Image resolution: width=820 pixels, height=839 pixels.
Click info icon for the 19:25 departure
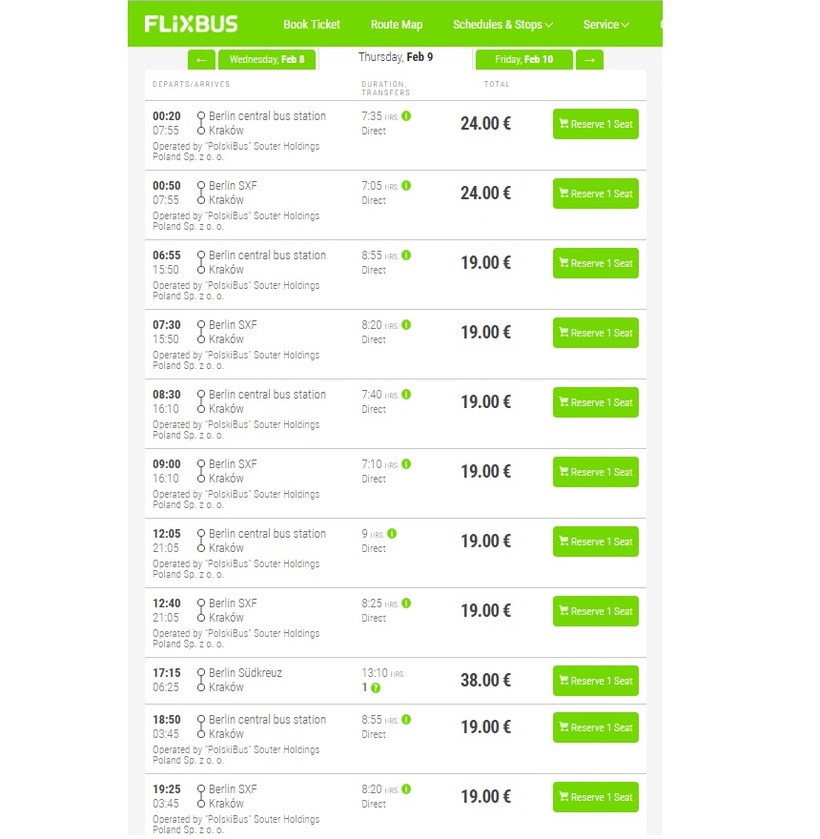click(x=407, y=789)
